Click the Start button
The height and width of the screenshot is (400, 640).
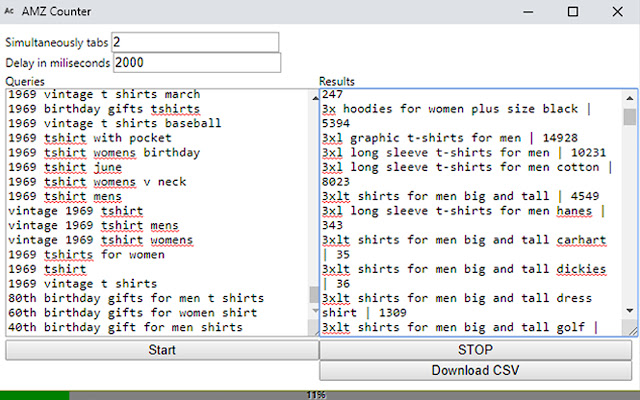click(162, 350)
